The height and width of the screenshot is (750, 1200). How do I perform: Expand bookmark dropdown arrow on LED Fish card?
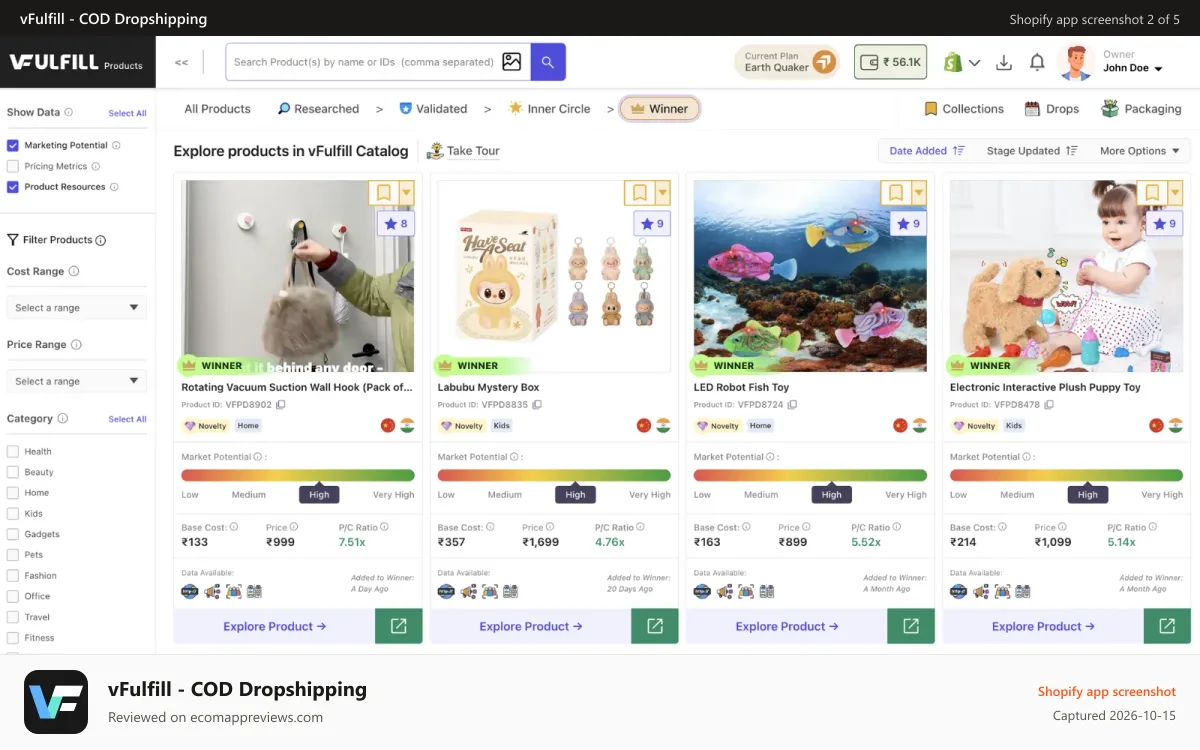click(x=918, y=192)
